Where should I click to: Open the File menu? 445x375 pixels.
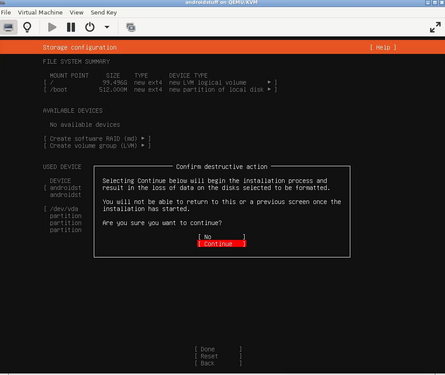pos(6,12)
